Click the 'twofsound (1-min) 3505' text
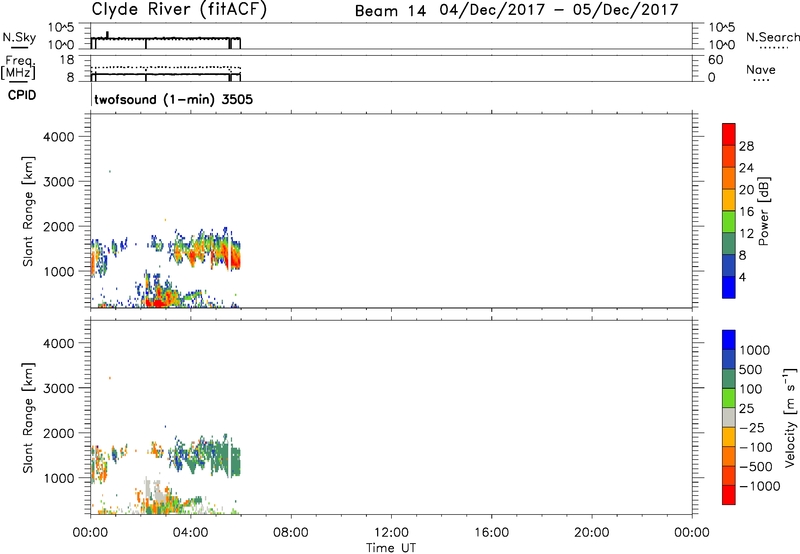The width and height of the screenshot is (800, 554). tap(173, 99)
